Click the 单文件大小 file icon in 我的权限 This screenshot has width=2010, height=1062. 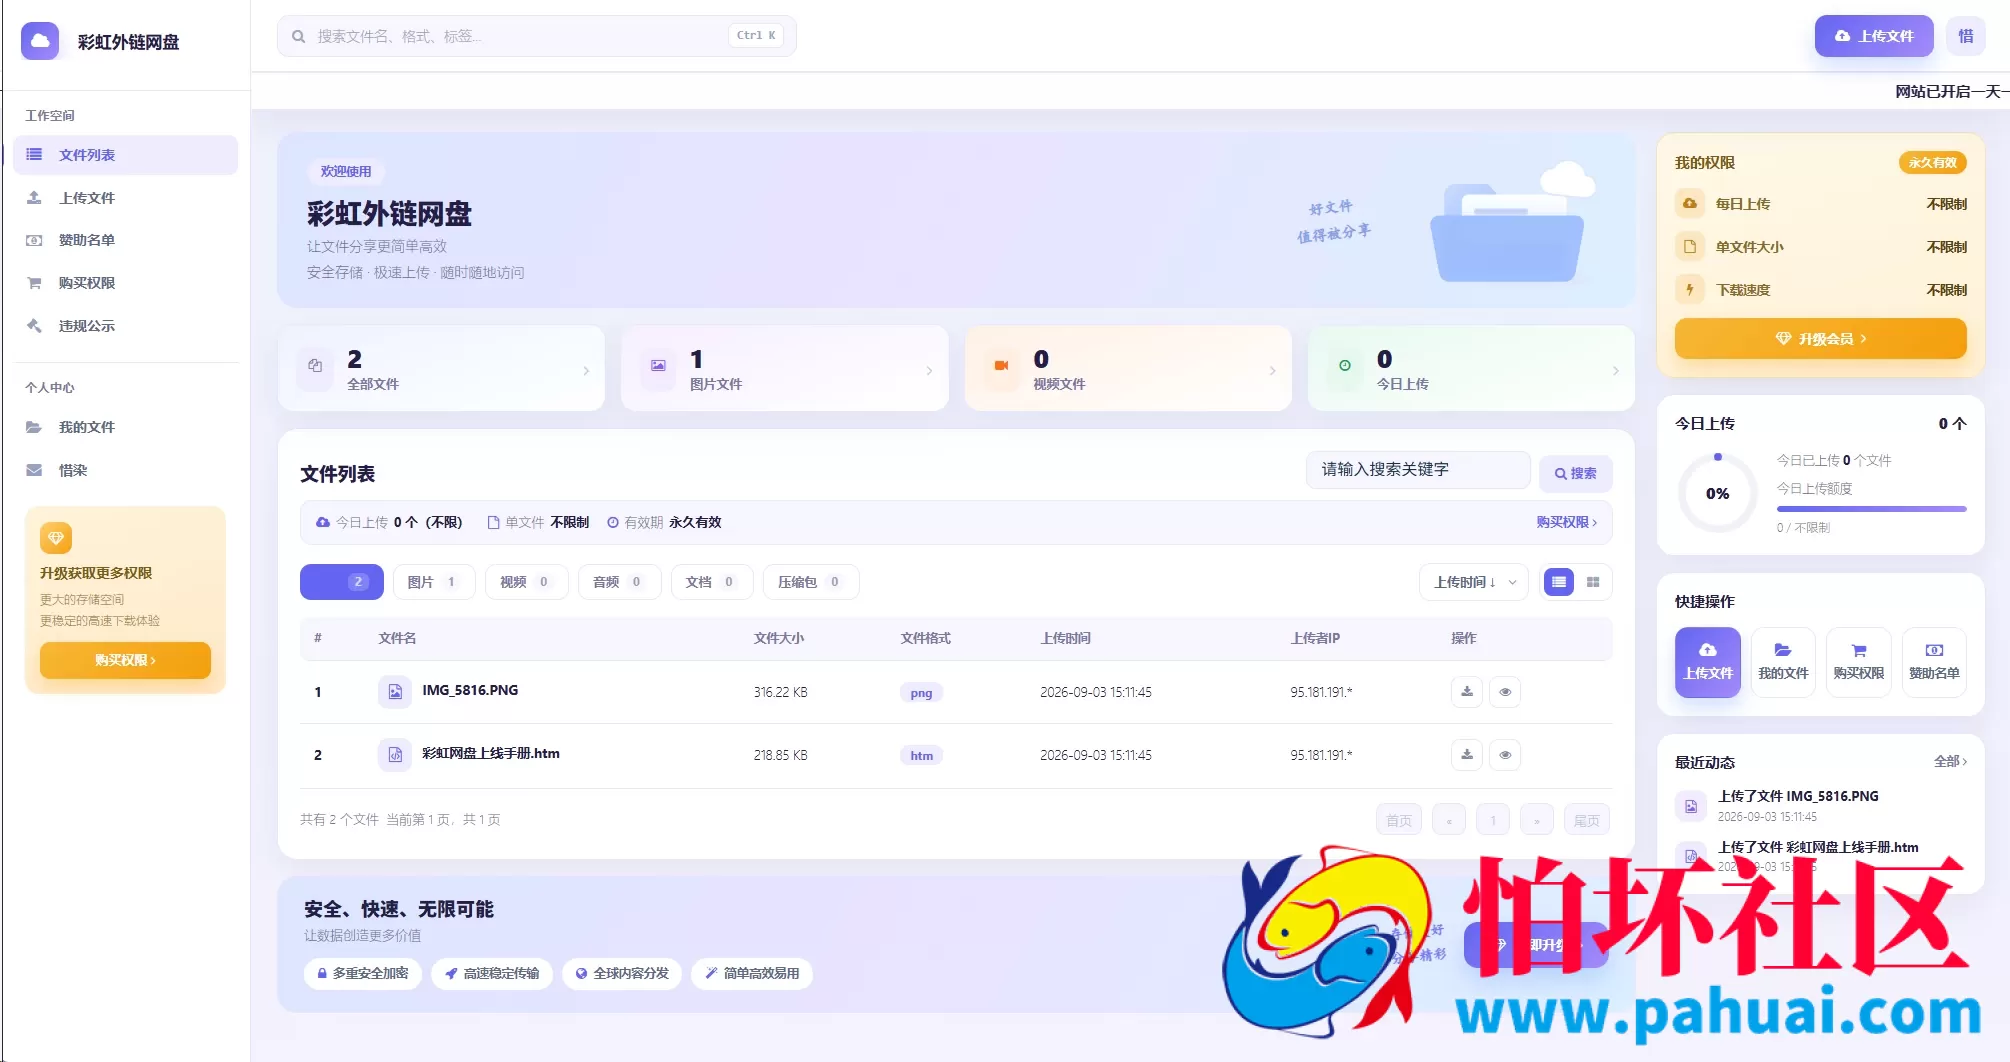1690,247
